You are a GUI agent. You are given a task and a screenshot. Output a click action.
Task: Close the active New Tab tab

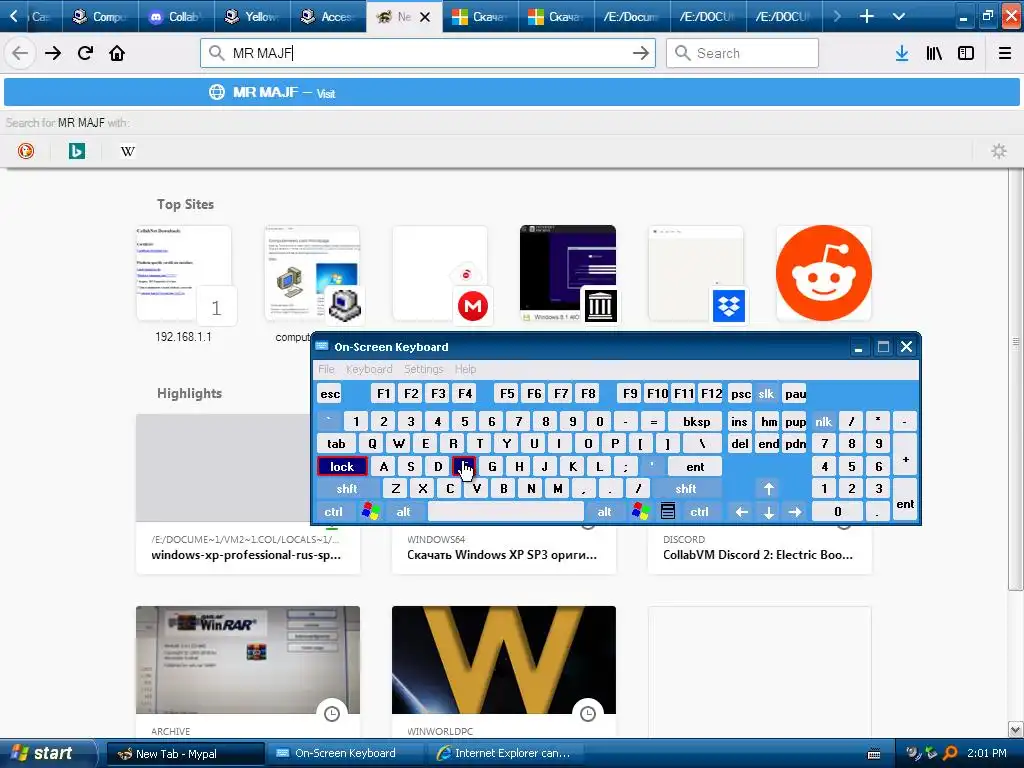point(425,17)
